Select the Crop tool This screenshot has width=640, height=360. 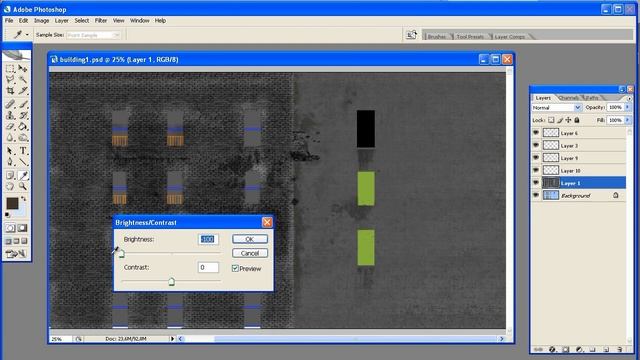[10, 91]
